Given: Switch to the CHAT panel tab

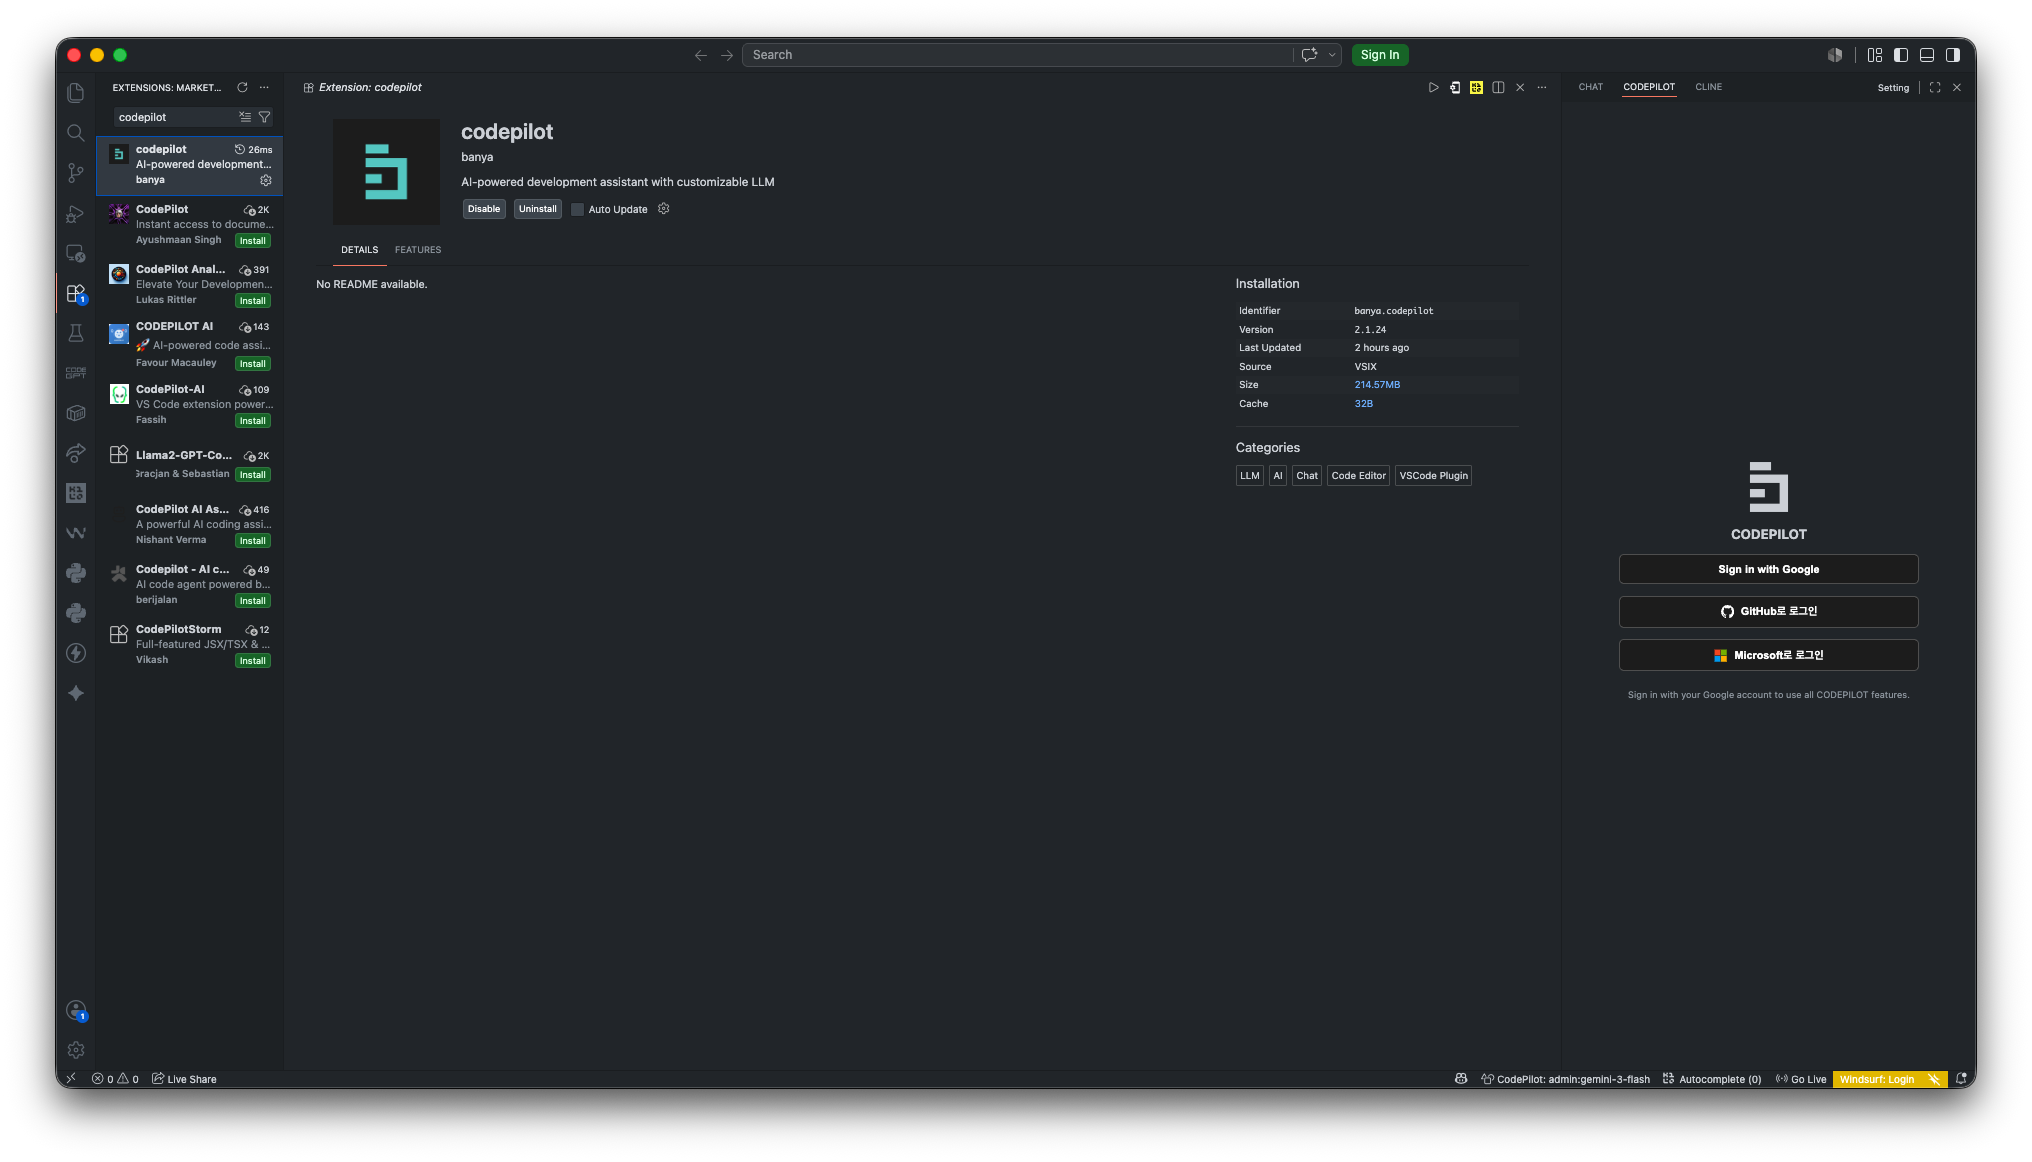Looking at the screenshot, I should (x=1590, y=87).
